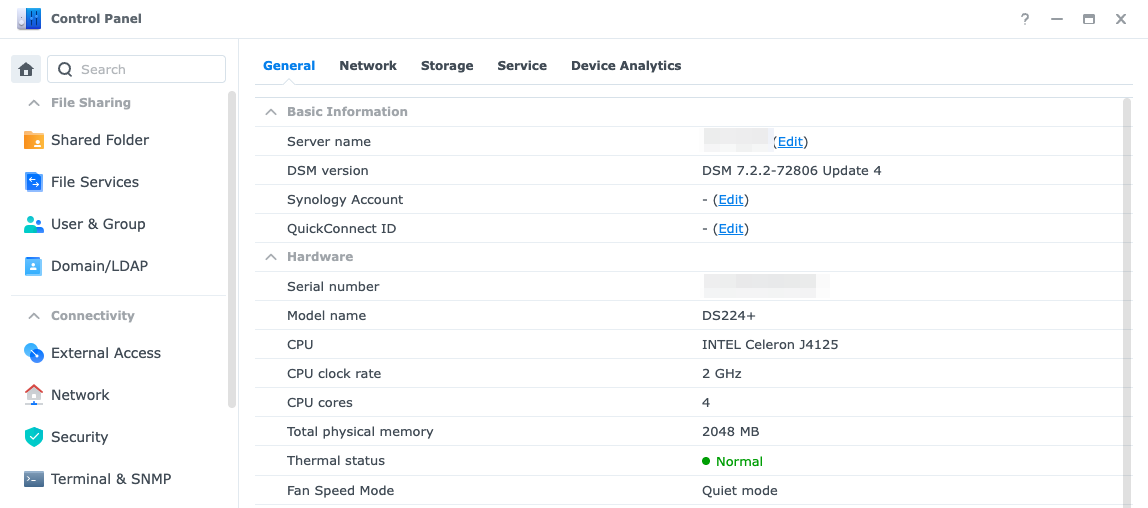Viewport: 1148px width, 508px height.
Task: Click the Quiet mode fan speed value
Action: click(739, 490)
